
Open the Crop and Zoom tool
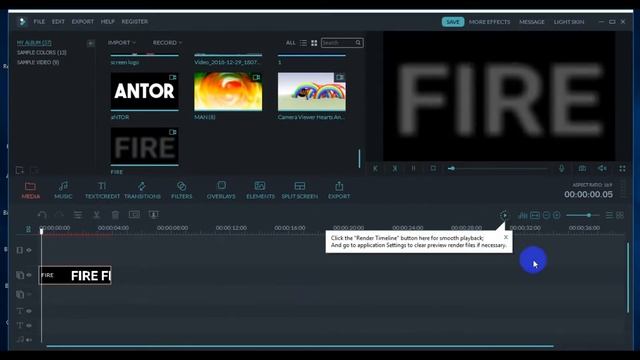coord(134,214)
